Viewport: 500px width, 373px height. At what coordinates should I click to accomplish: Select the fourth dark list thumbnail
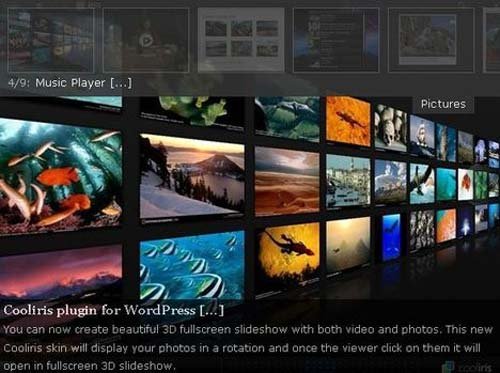336,40
